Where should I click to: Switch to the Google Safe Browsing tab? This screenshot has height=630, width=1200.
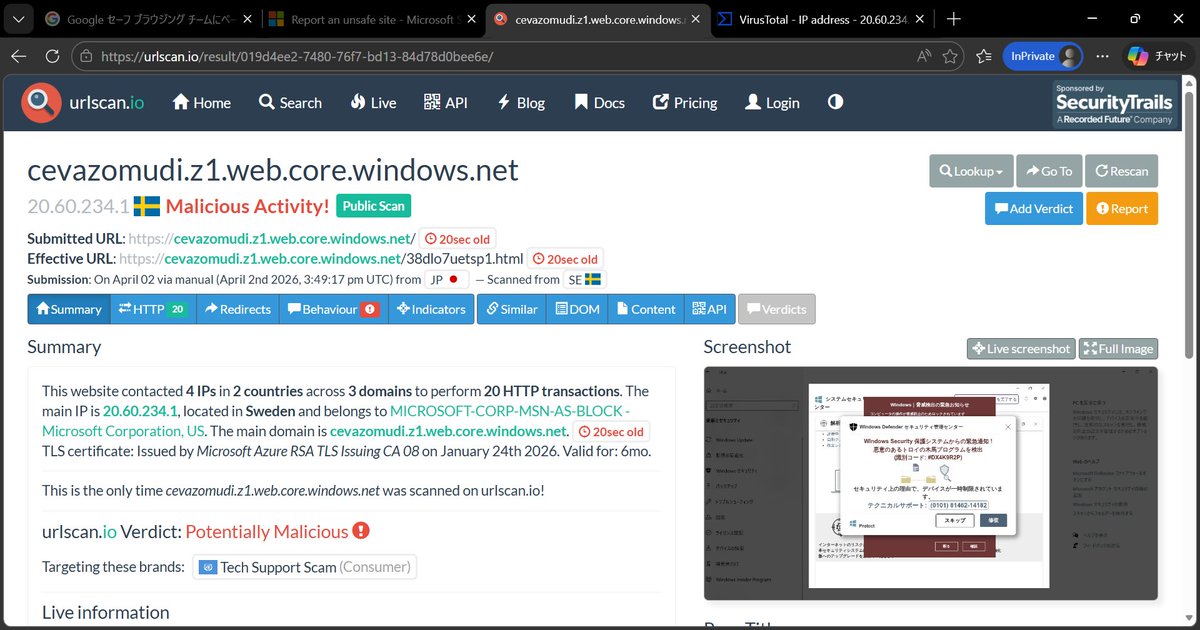click(x=148, y=19)
